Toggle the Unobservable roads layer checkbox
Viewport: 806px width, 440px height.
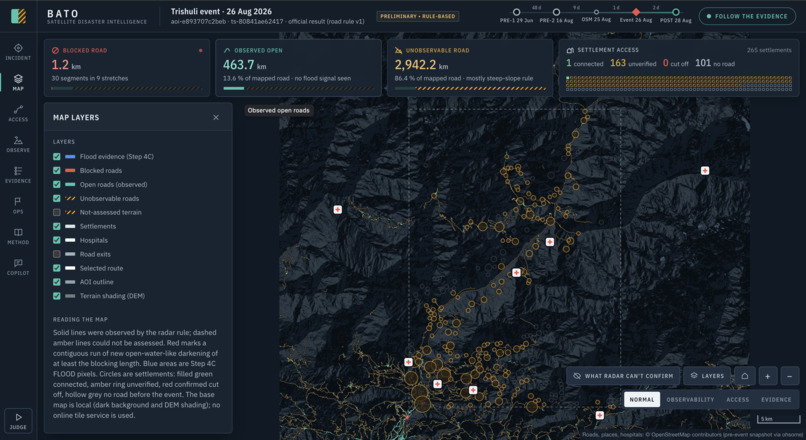coord(57,198)
